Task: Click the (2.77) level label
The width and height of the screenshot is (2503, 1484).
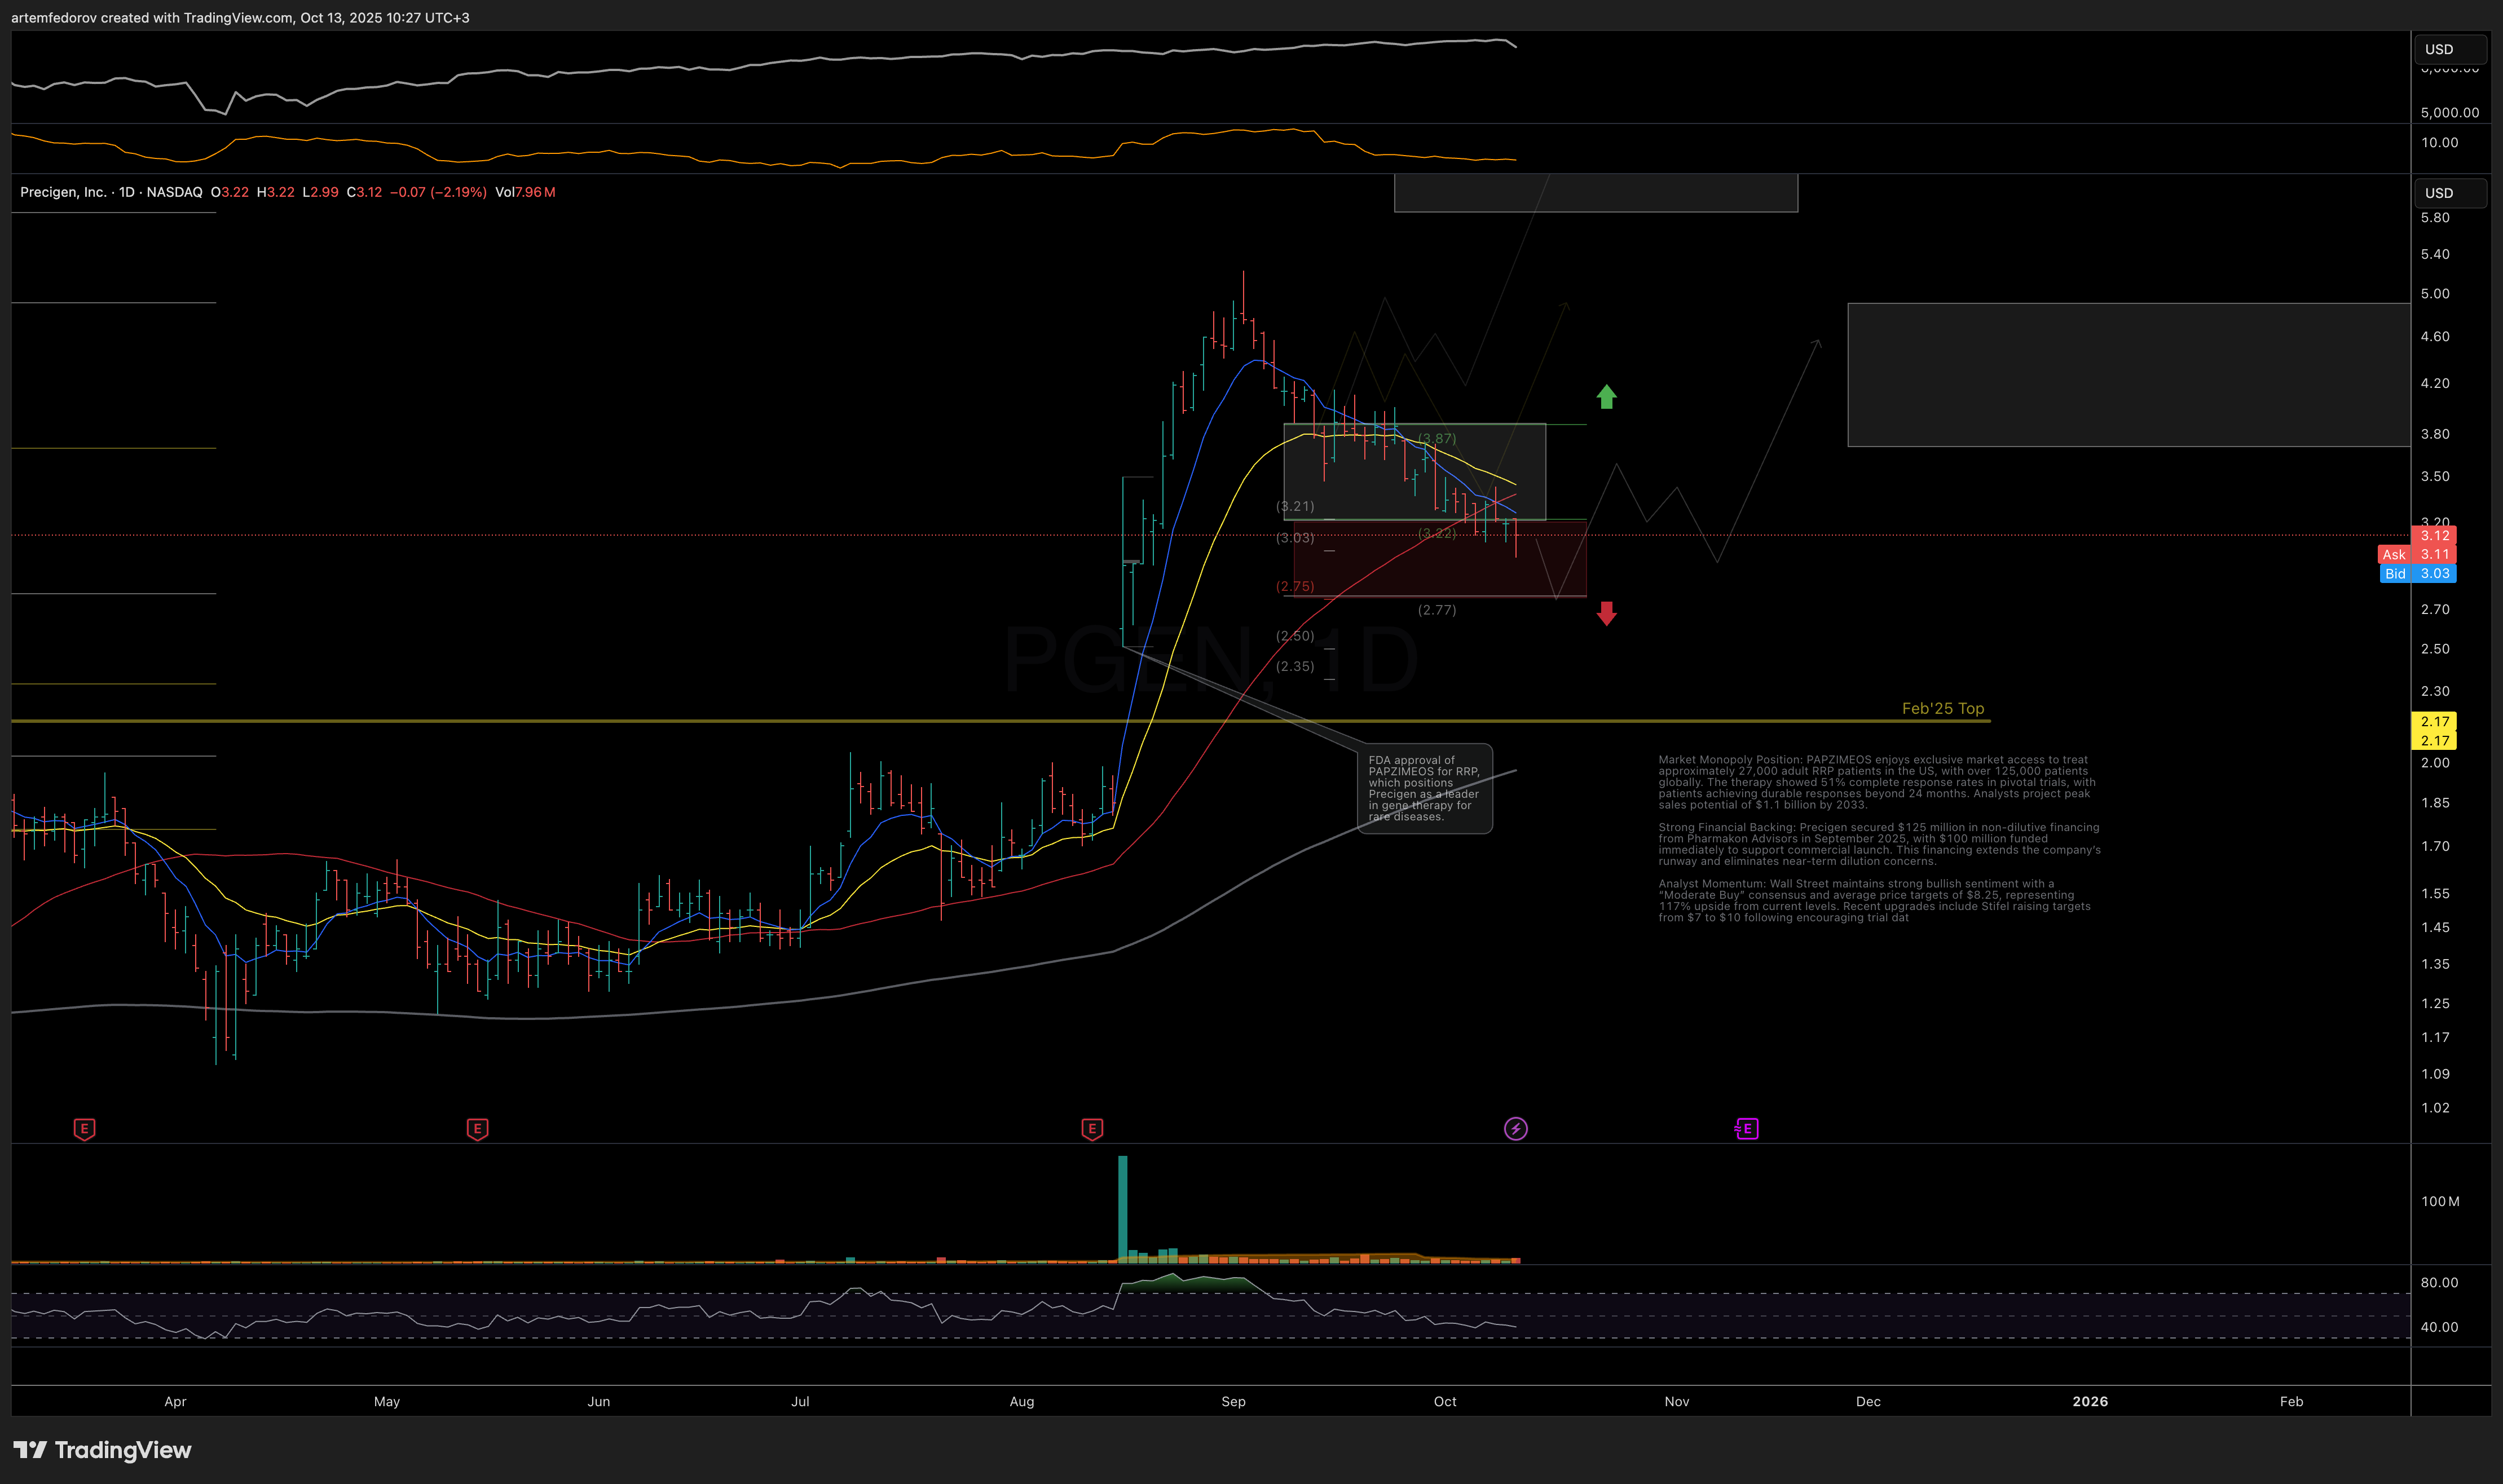Action: pos(1437,610)
